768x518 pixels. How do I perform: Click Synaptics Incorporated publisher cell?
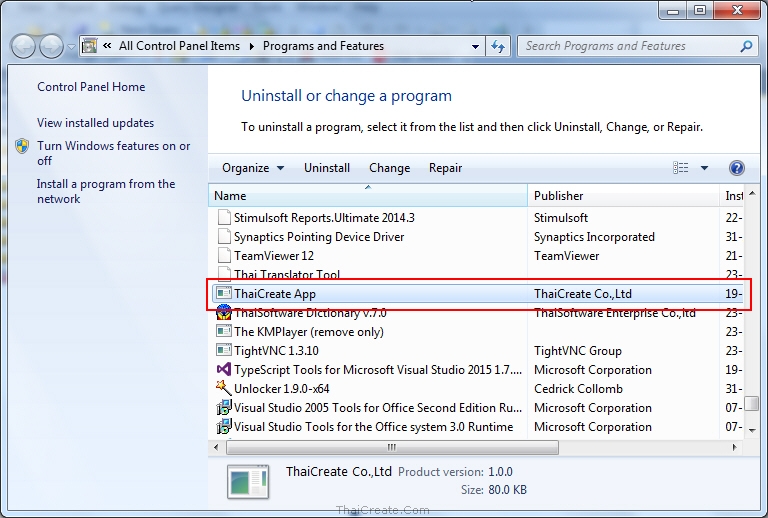click(x=594, y=237)
